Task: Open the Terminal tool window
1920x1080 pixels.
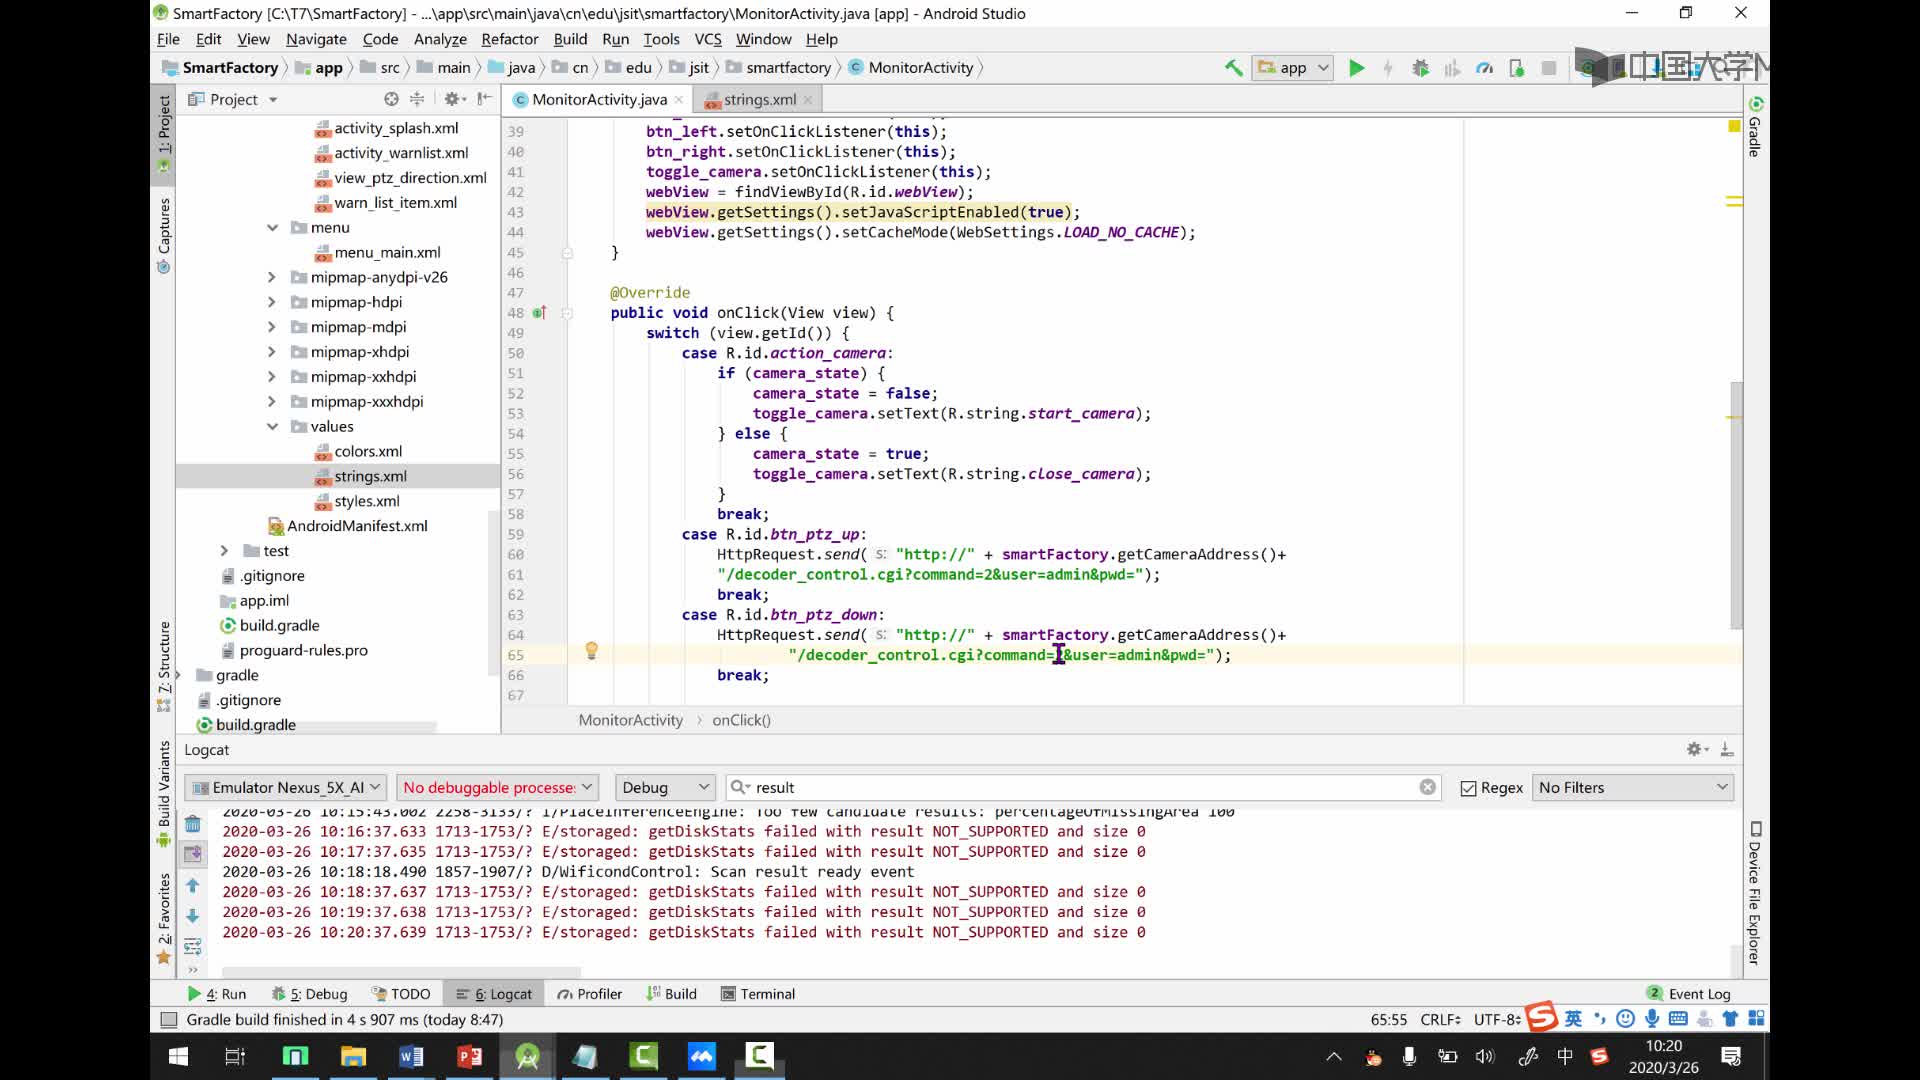Action: click(x=758, y=994)
